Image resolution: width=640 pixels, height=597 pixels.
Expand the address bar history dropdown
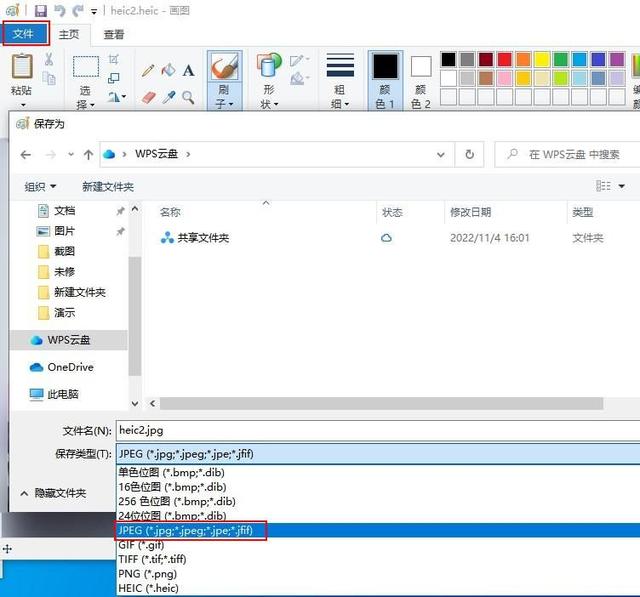[x=441, y=155]
